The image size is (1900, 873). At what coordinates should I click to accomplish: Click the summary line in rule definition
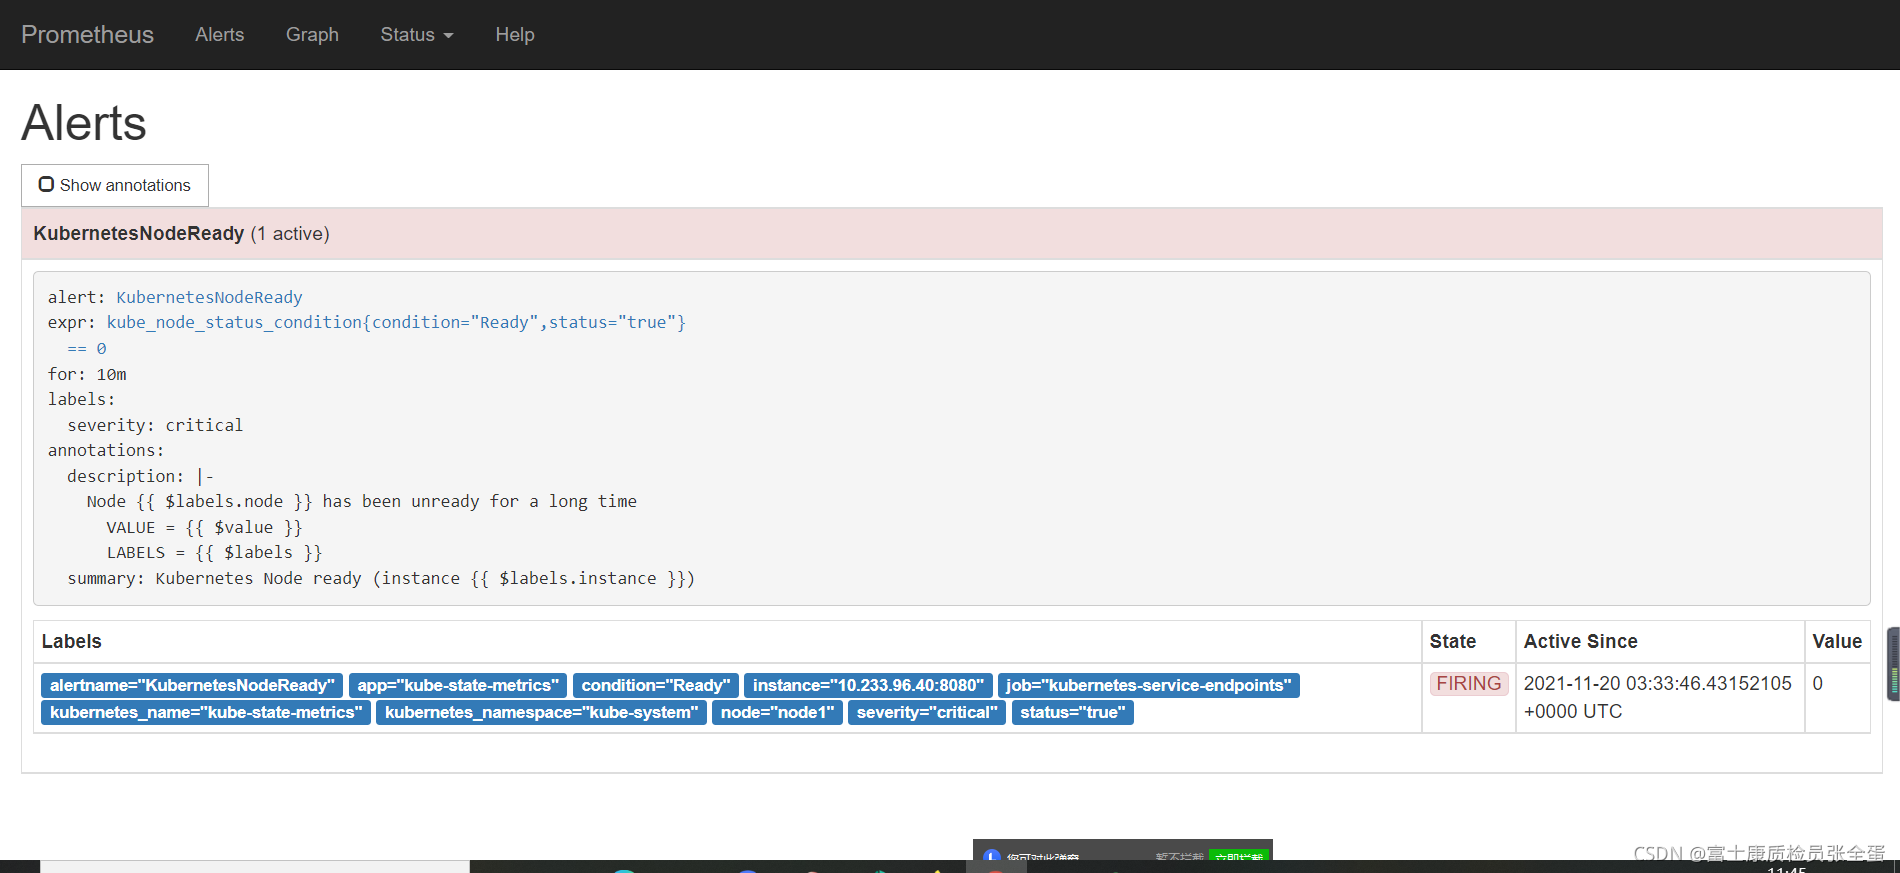(381, 578)
